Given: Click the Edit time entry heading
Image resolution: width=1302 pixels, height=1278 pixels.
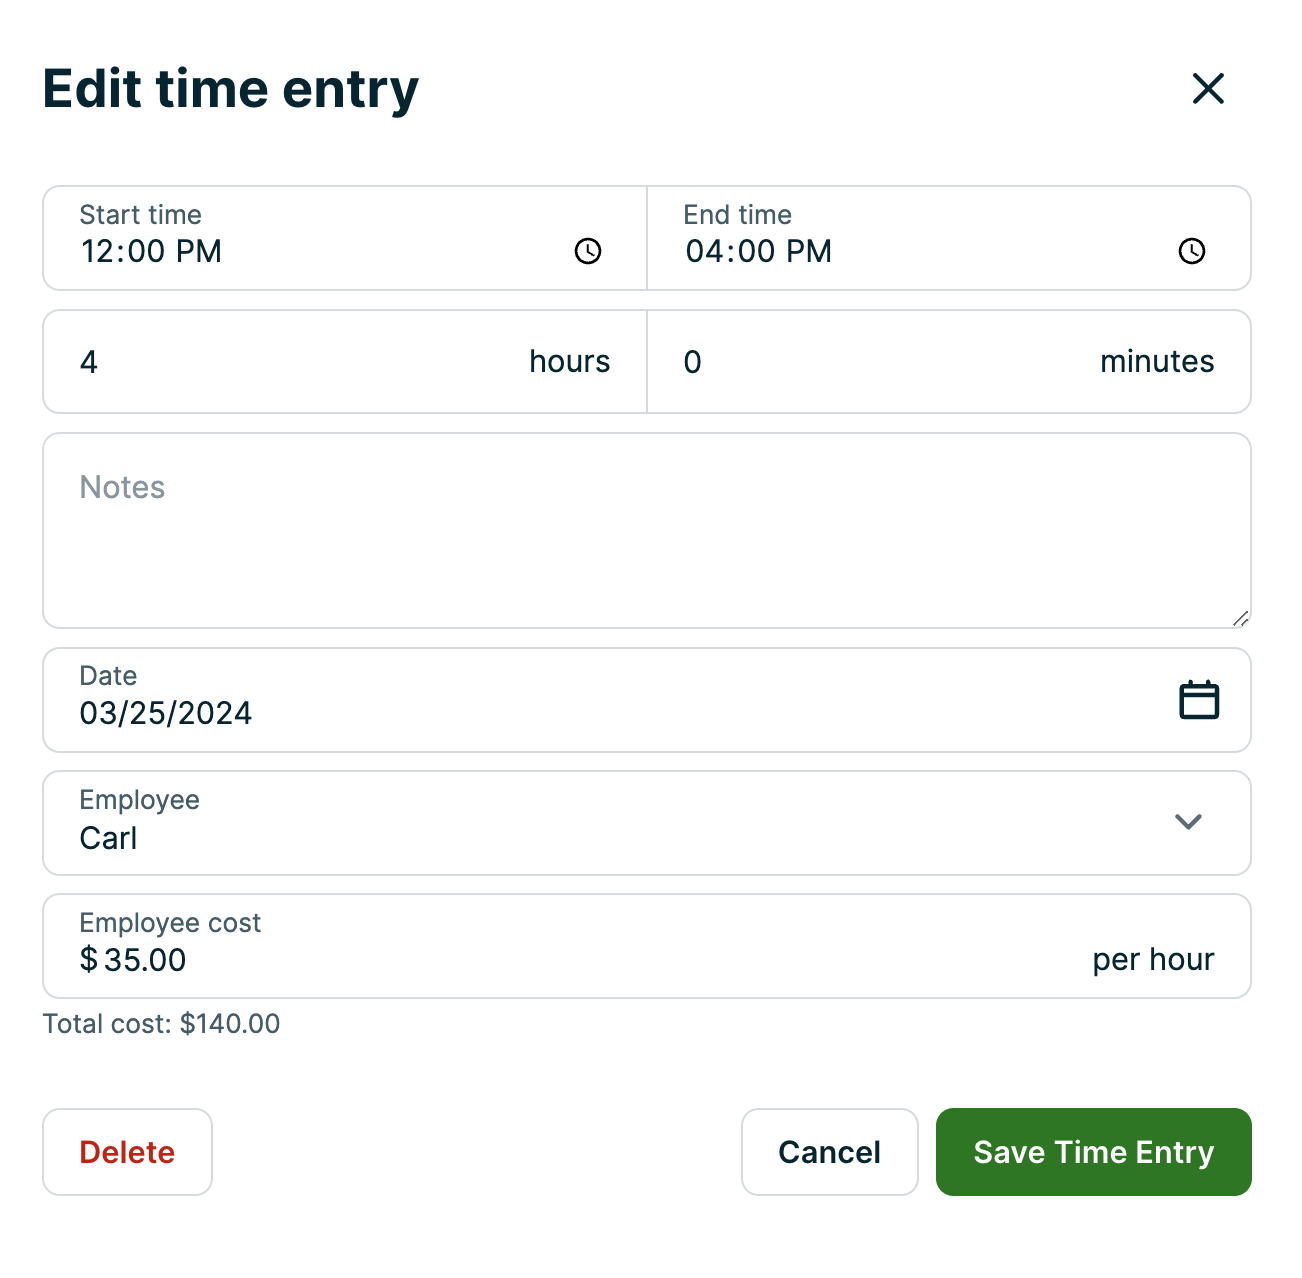Looking at the screenshot, I should coord(231,89).
